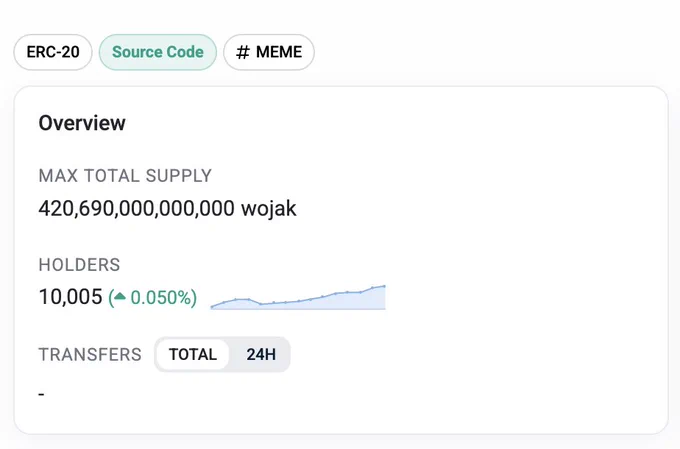Click the sparkline dip after the early bump
The image size is (680, 449).
pyautogui.click(x=261, y=304)
